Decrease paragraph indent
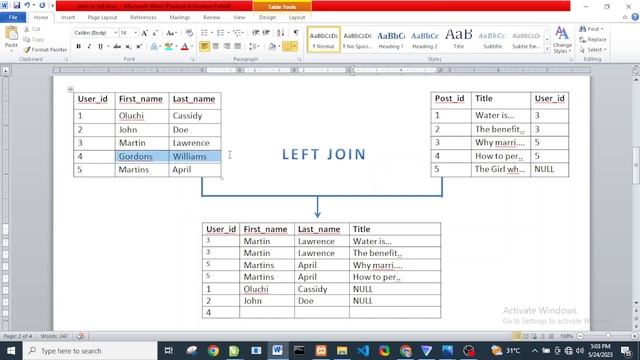 pos(256,33)
